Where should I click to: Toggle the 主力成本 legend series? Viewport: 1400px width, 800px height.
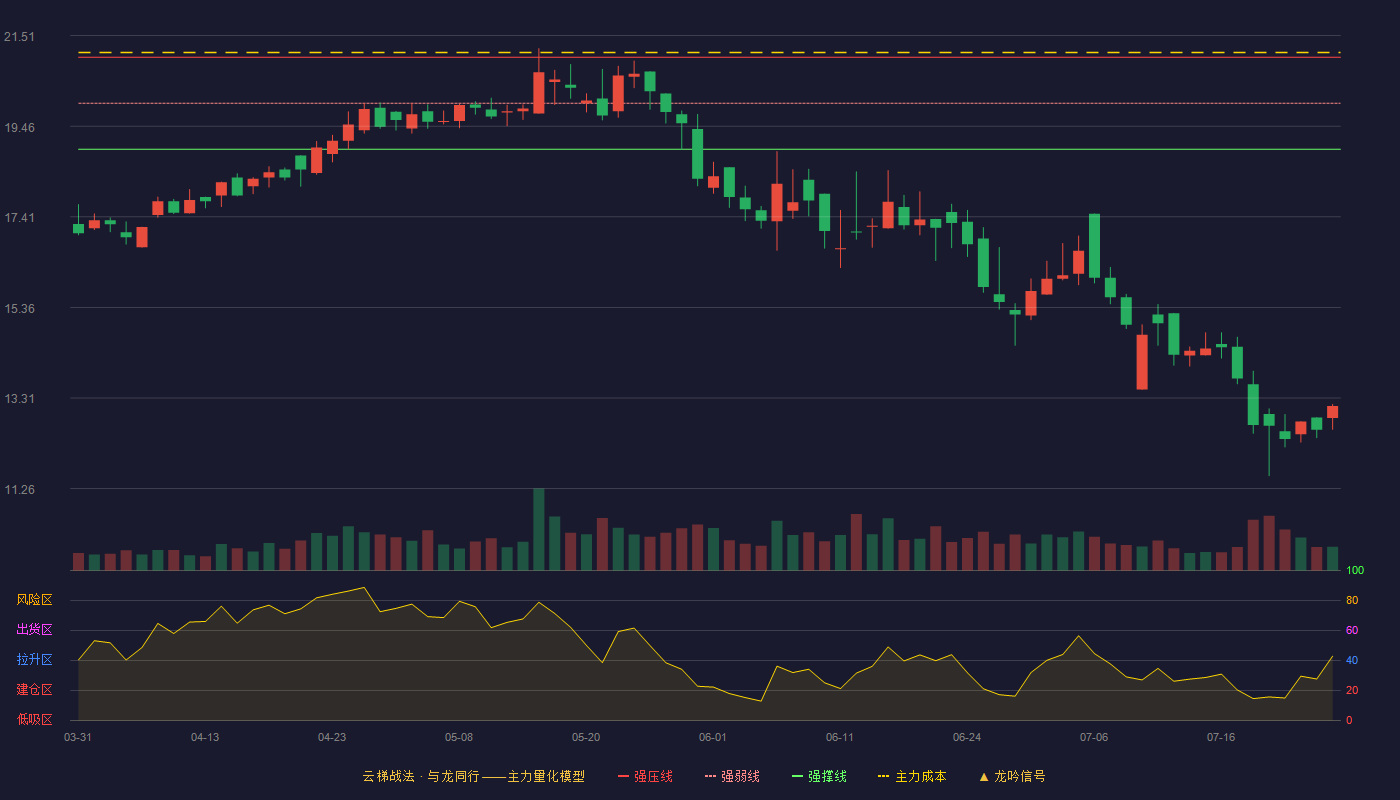point(912,776)
